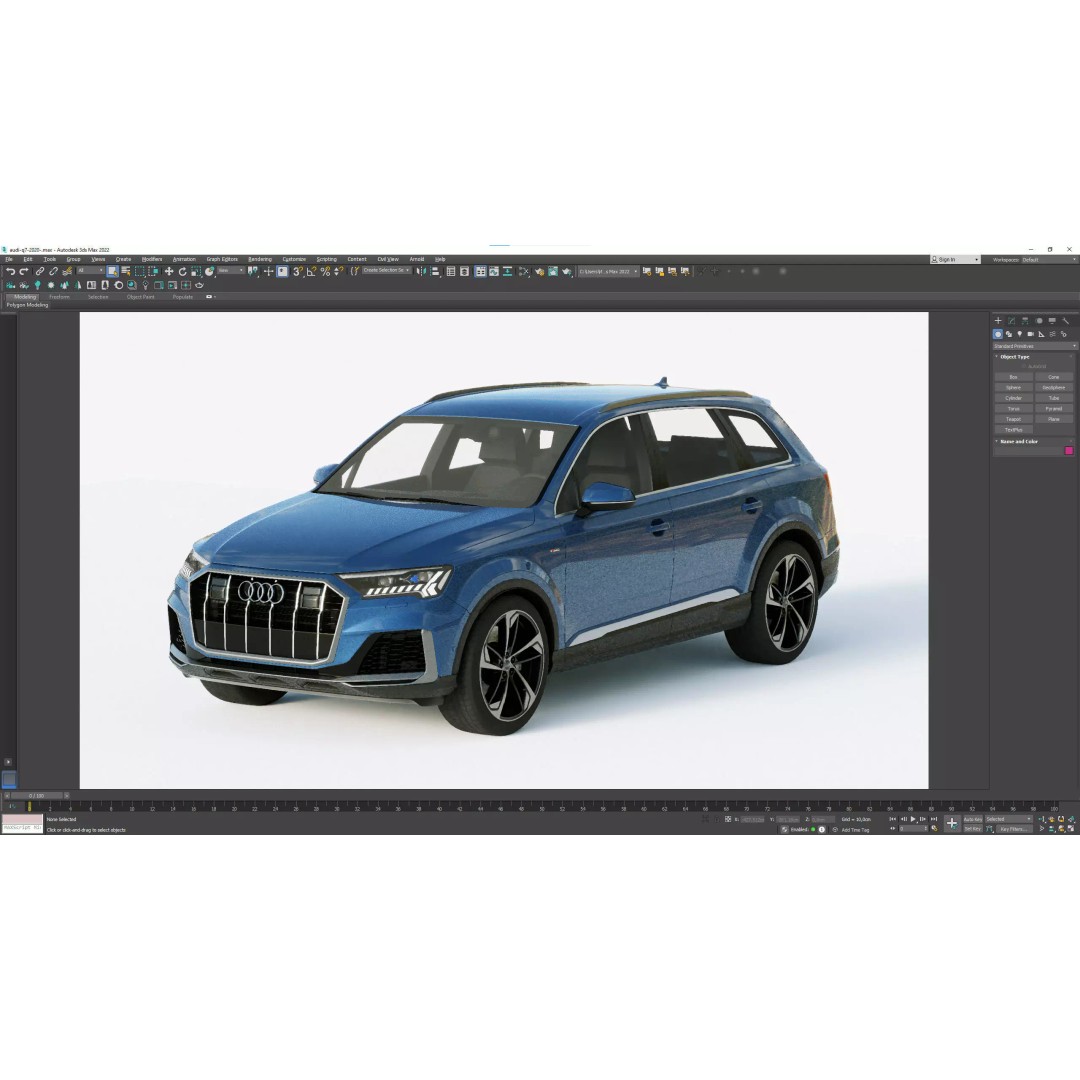Open the Key Filters dialog button
The width and height of the screenshot is (1080, 1080).
tap(1015, 829)
